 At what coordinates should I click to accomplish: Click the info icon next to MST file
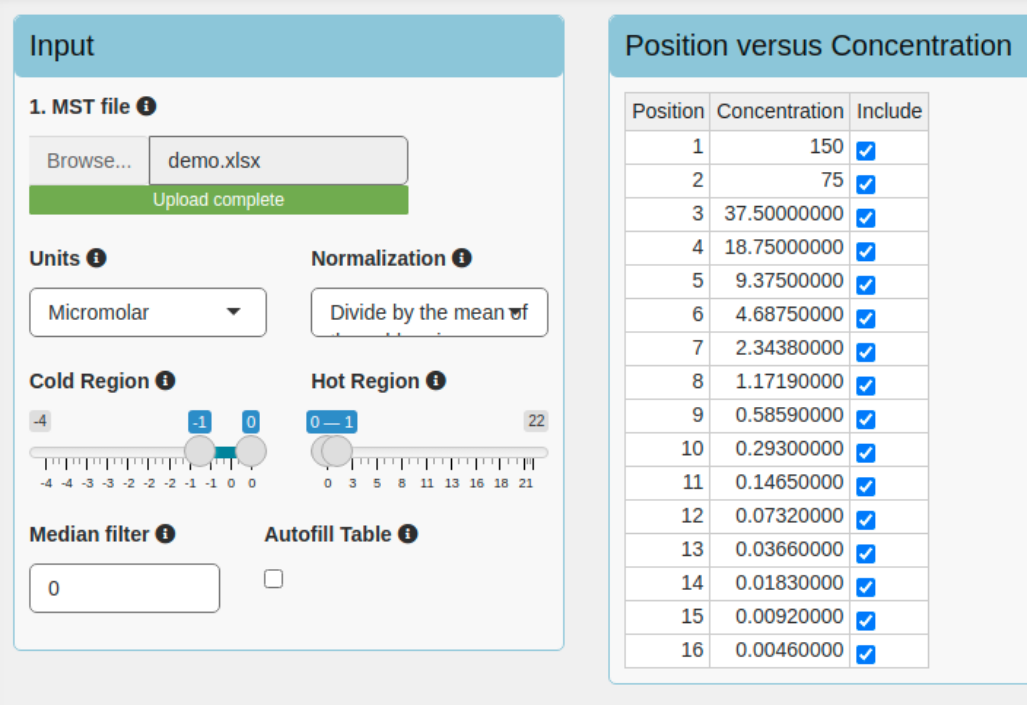(x=146, y=106)
